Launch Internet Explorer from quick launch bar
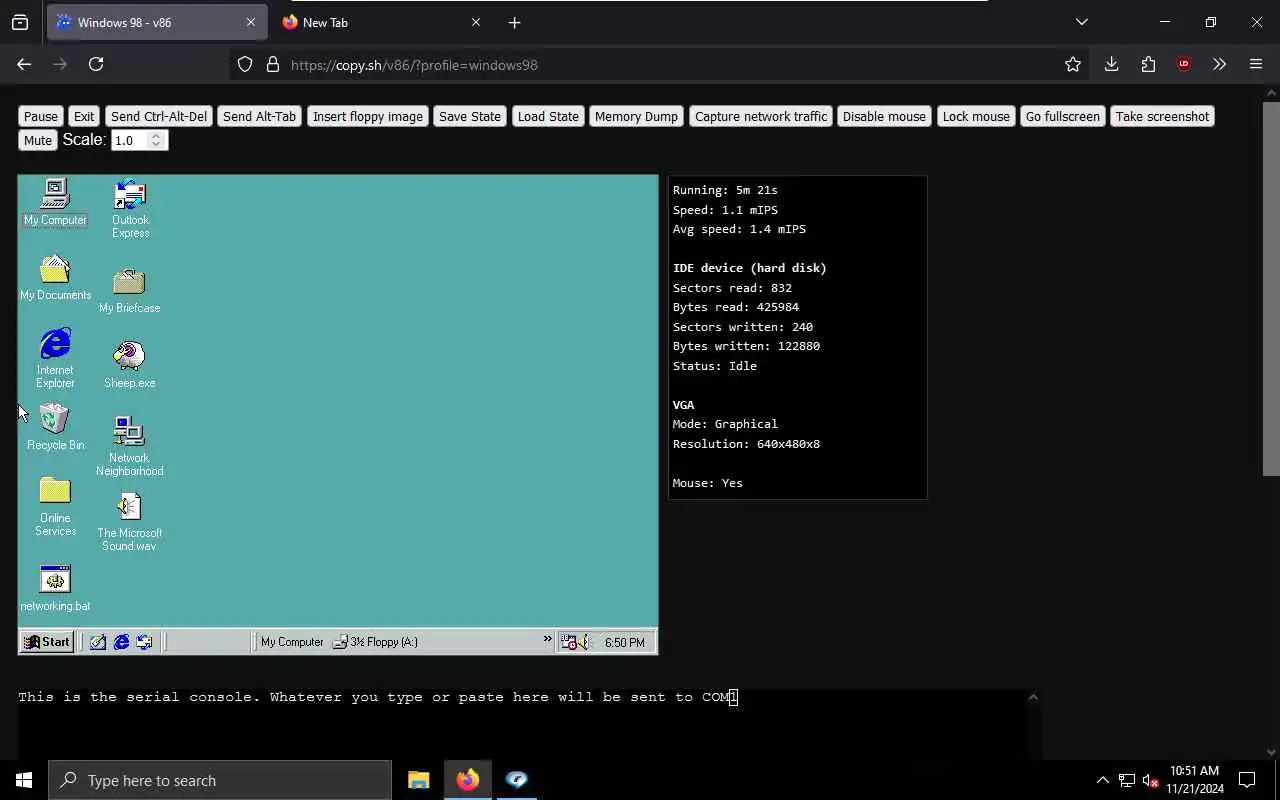The height and width of the screenshot is (800, 1280). click(121, 642)
